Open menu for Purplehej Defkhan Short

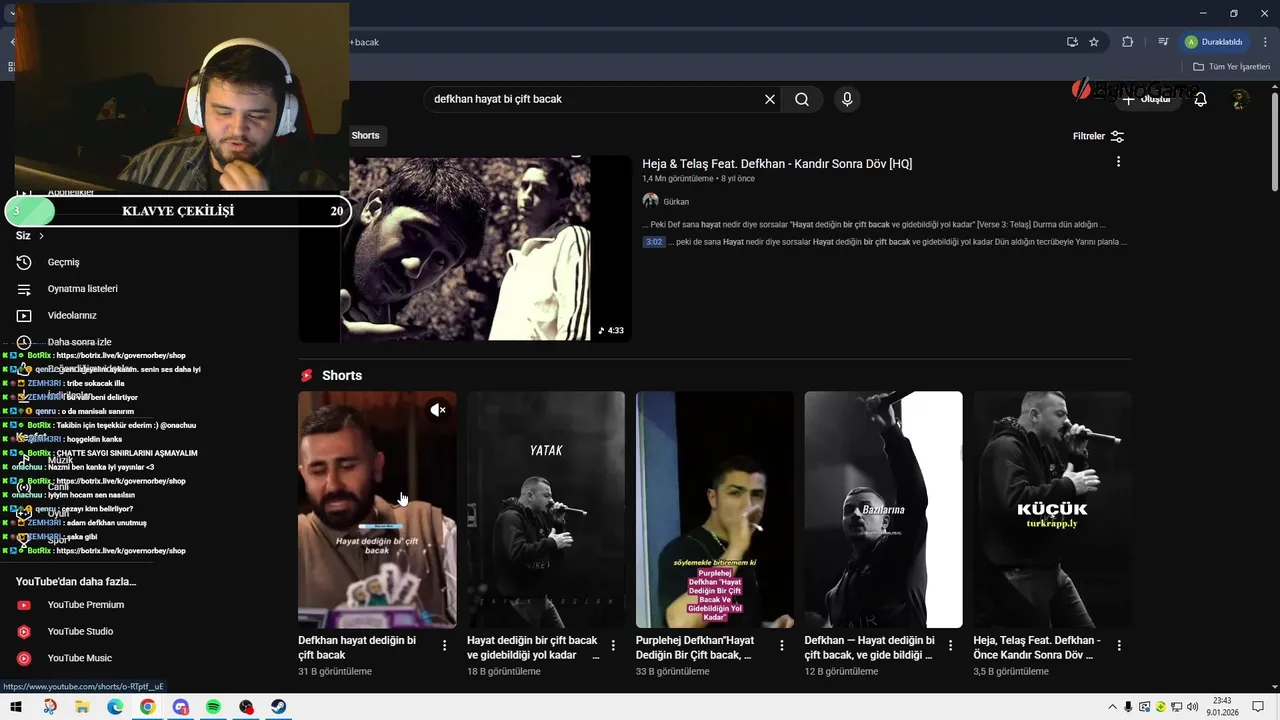(782, 646)
